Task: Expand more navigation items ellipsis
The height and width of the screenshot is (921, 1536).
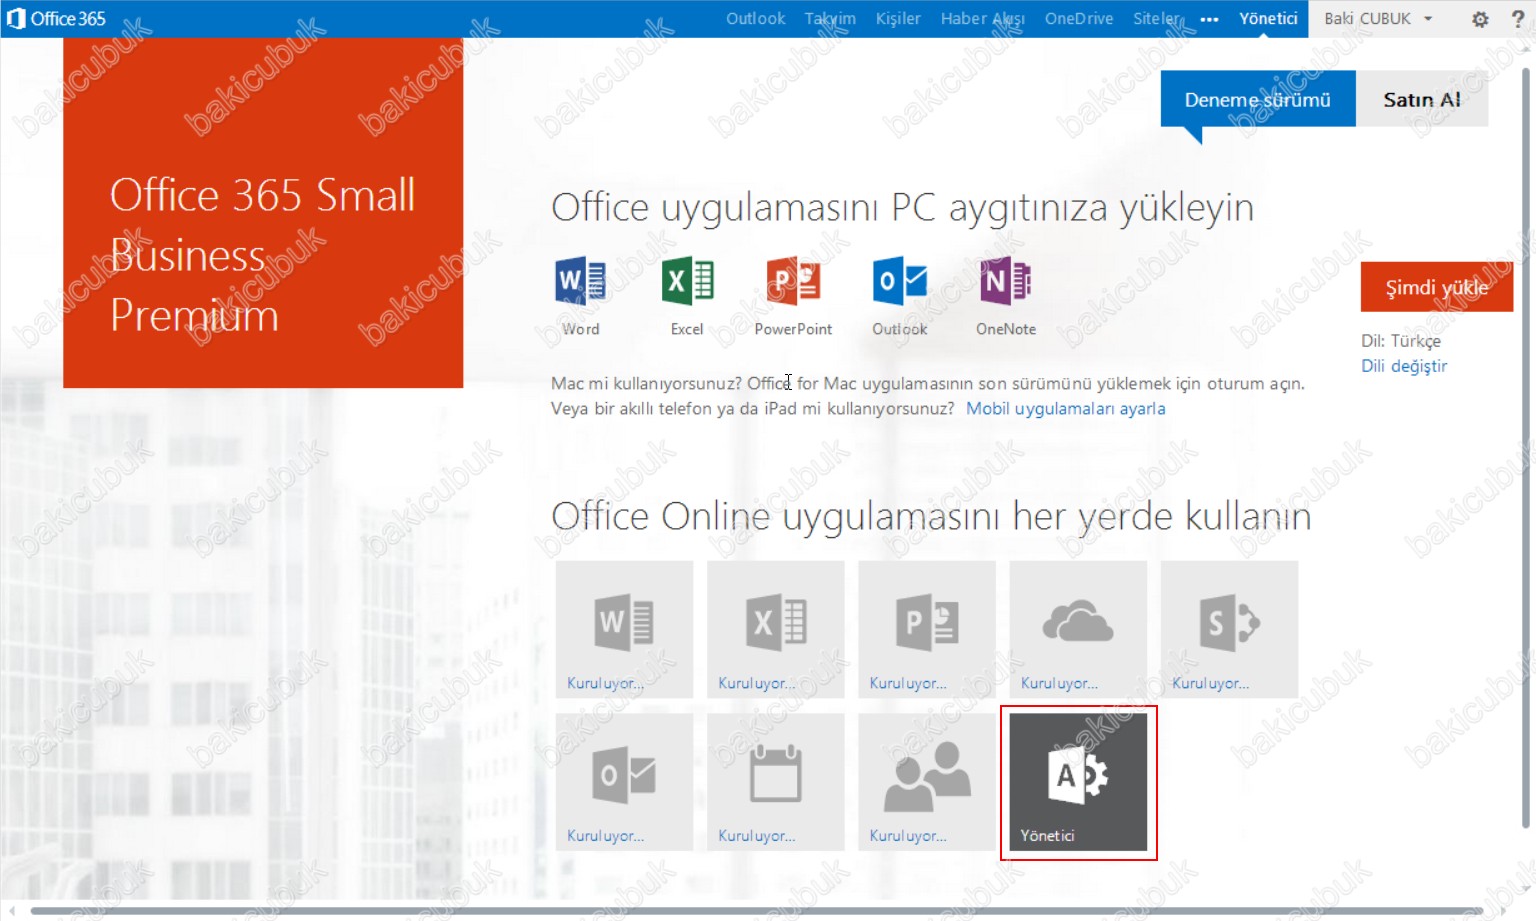Action: coord(1209,19)
